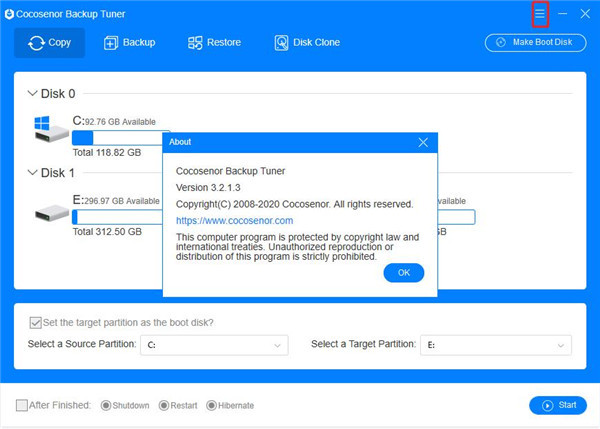Enable the After Finished checkbox
600x429 pixels.
point(22,405)
